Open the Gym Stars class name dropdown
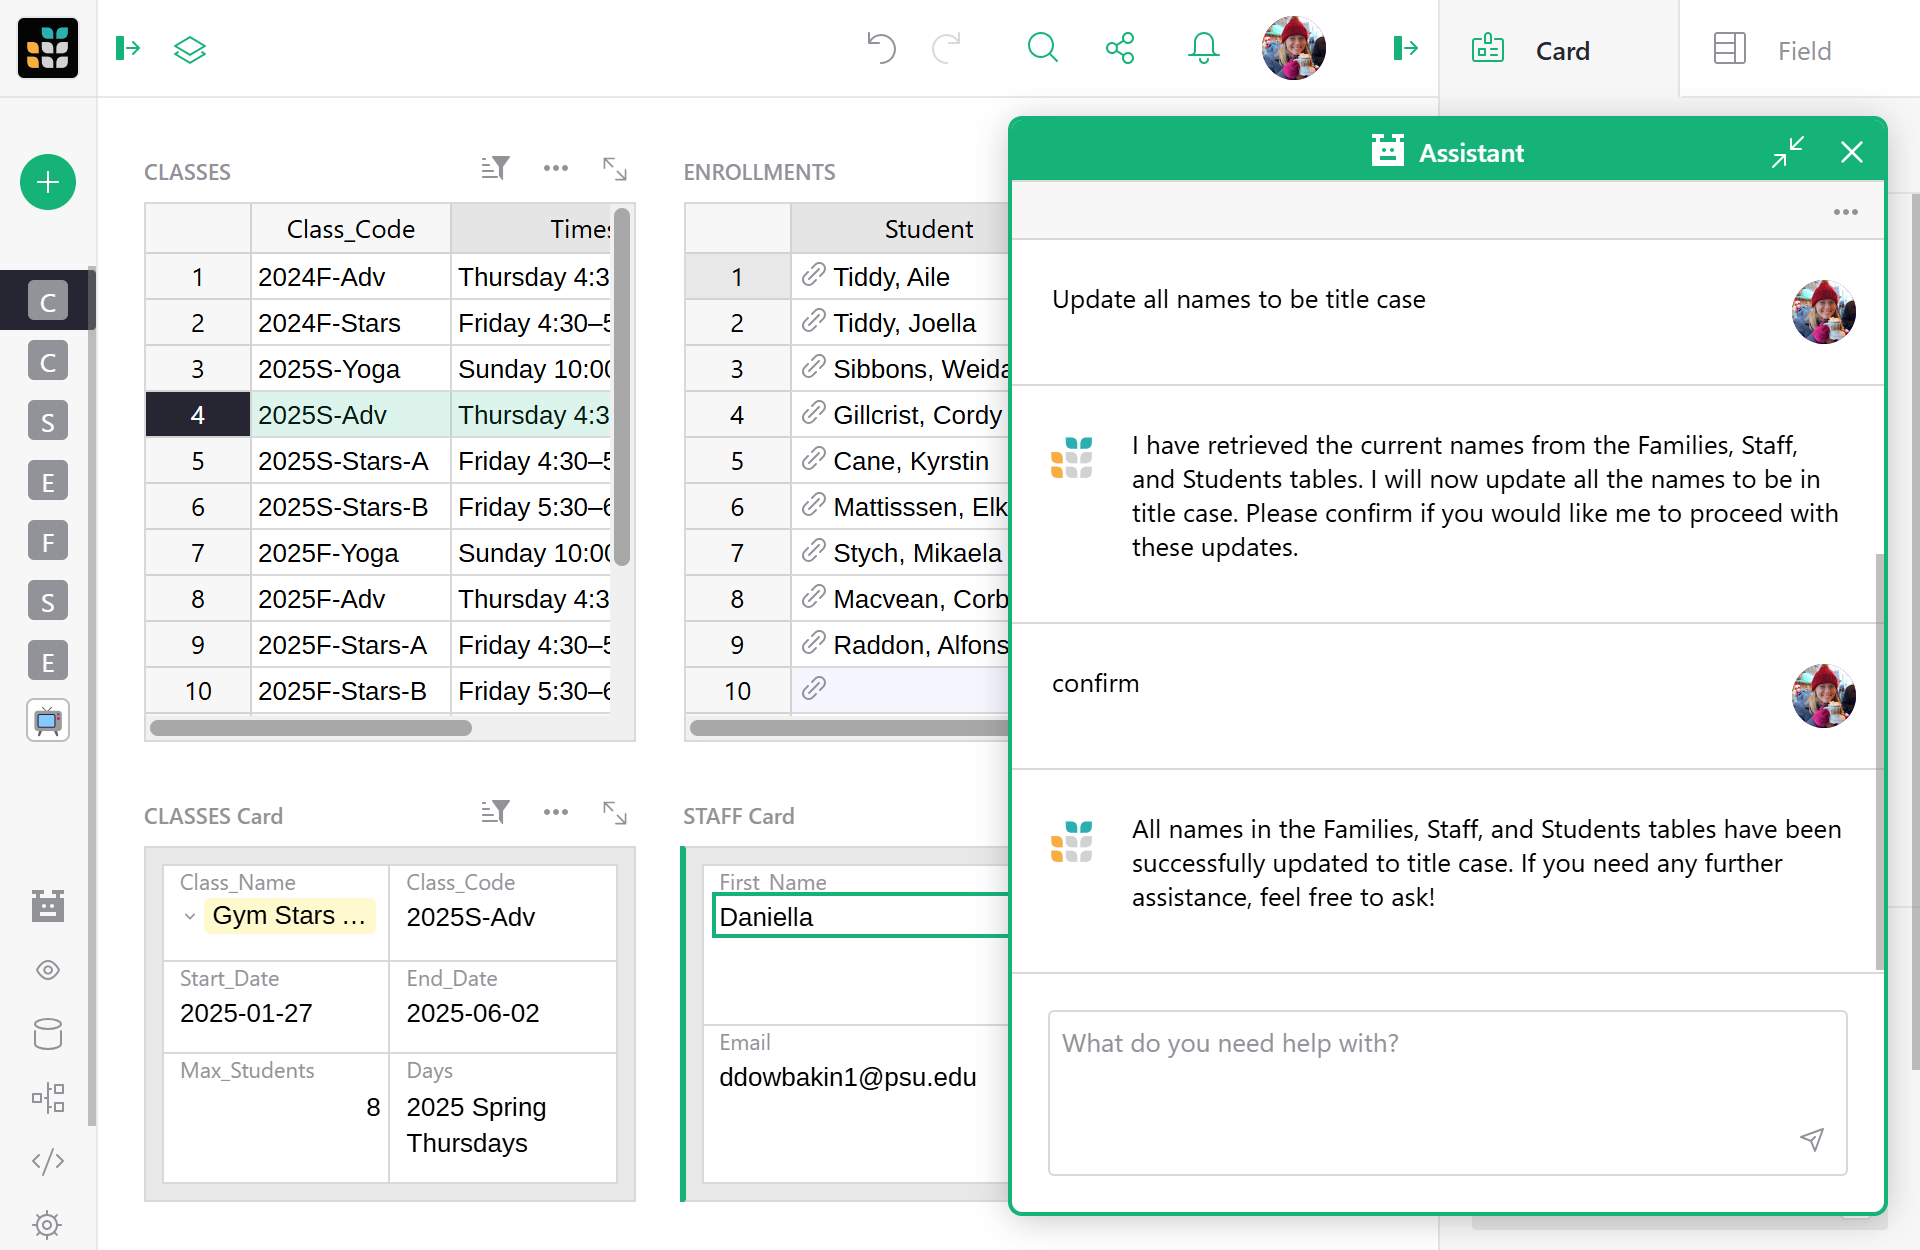 pos(189,916)
